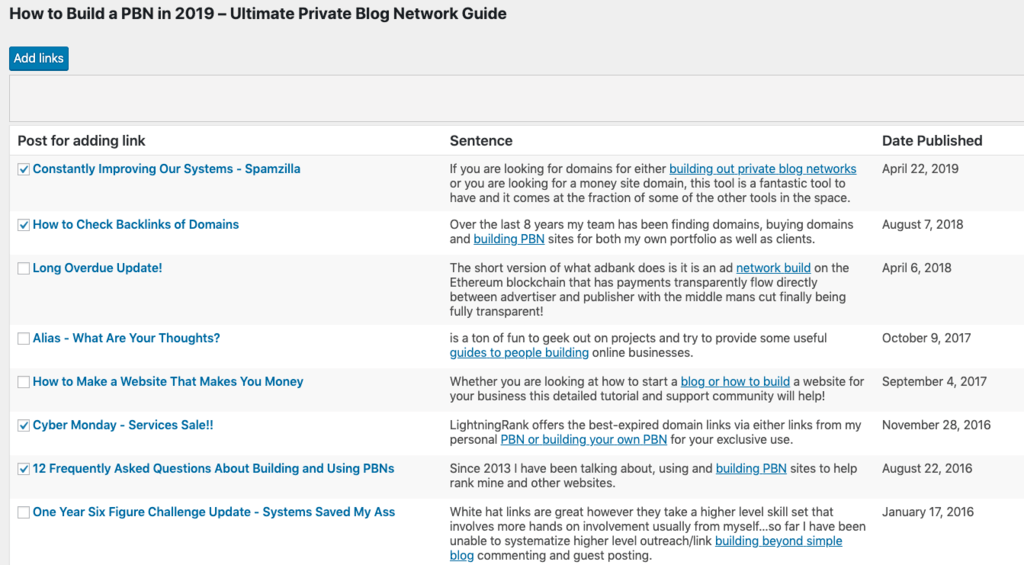Uncheck Constantly Improving Our Systems - Spamzilla checkbox
Viewport: 1024px width, 565px height.
point(24,169)
